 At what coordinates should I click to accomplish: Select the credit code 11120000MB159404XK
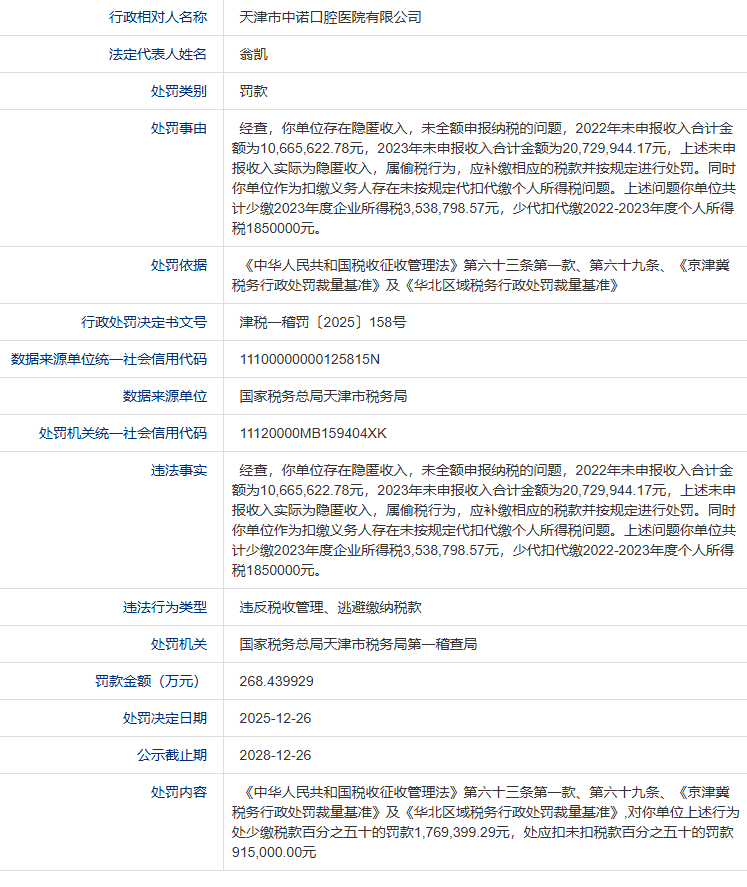[x=313, y=433]
